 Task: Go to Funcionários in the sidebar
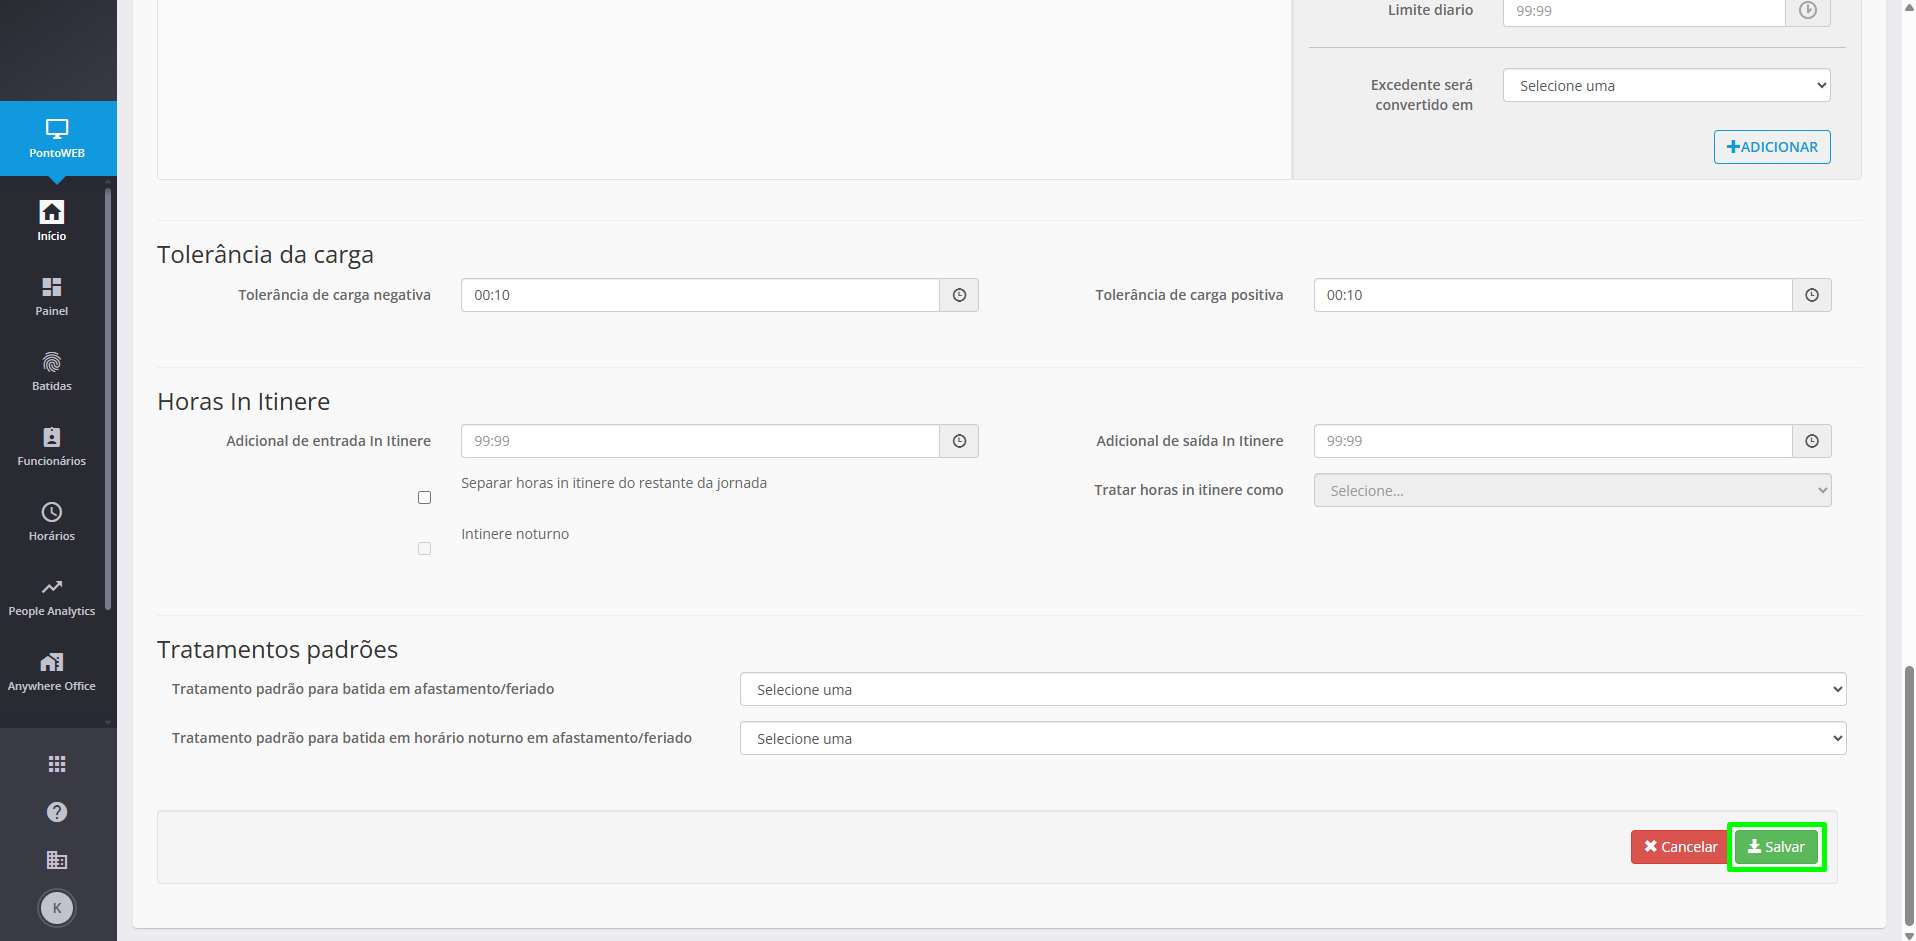click(52, 446)
